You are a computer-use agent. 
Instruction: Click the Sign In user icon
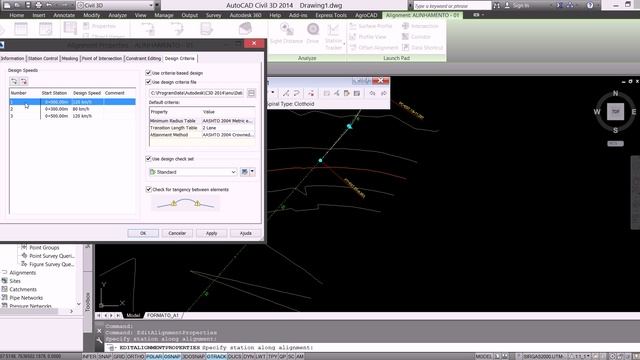[x=507, y=5]
